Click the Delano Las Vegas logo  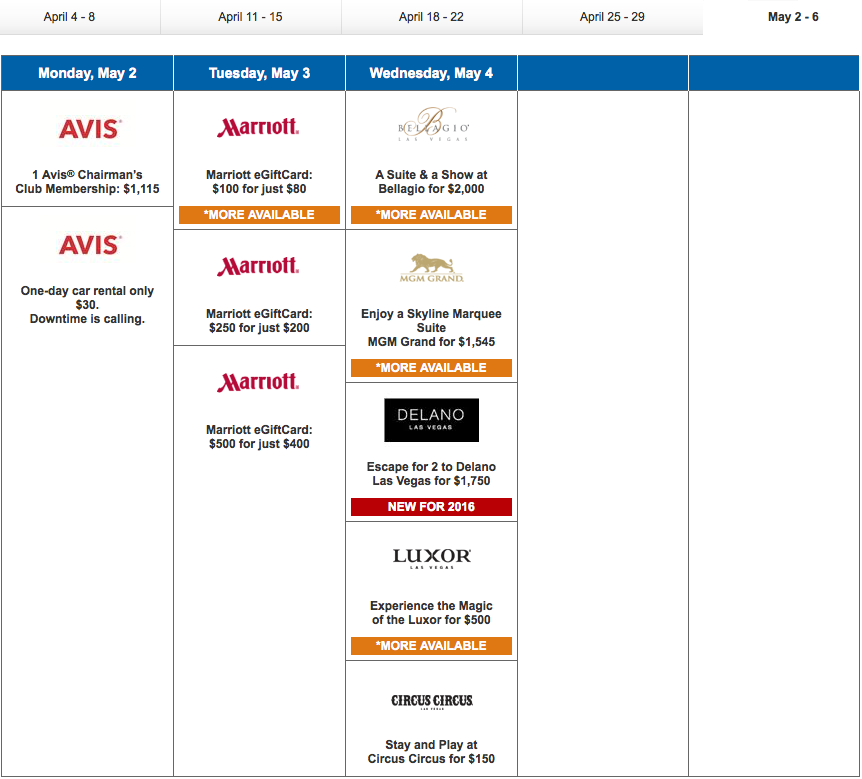(x=432, y=420)
